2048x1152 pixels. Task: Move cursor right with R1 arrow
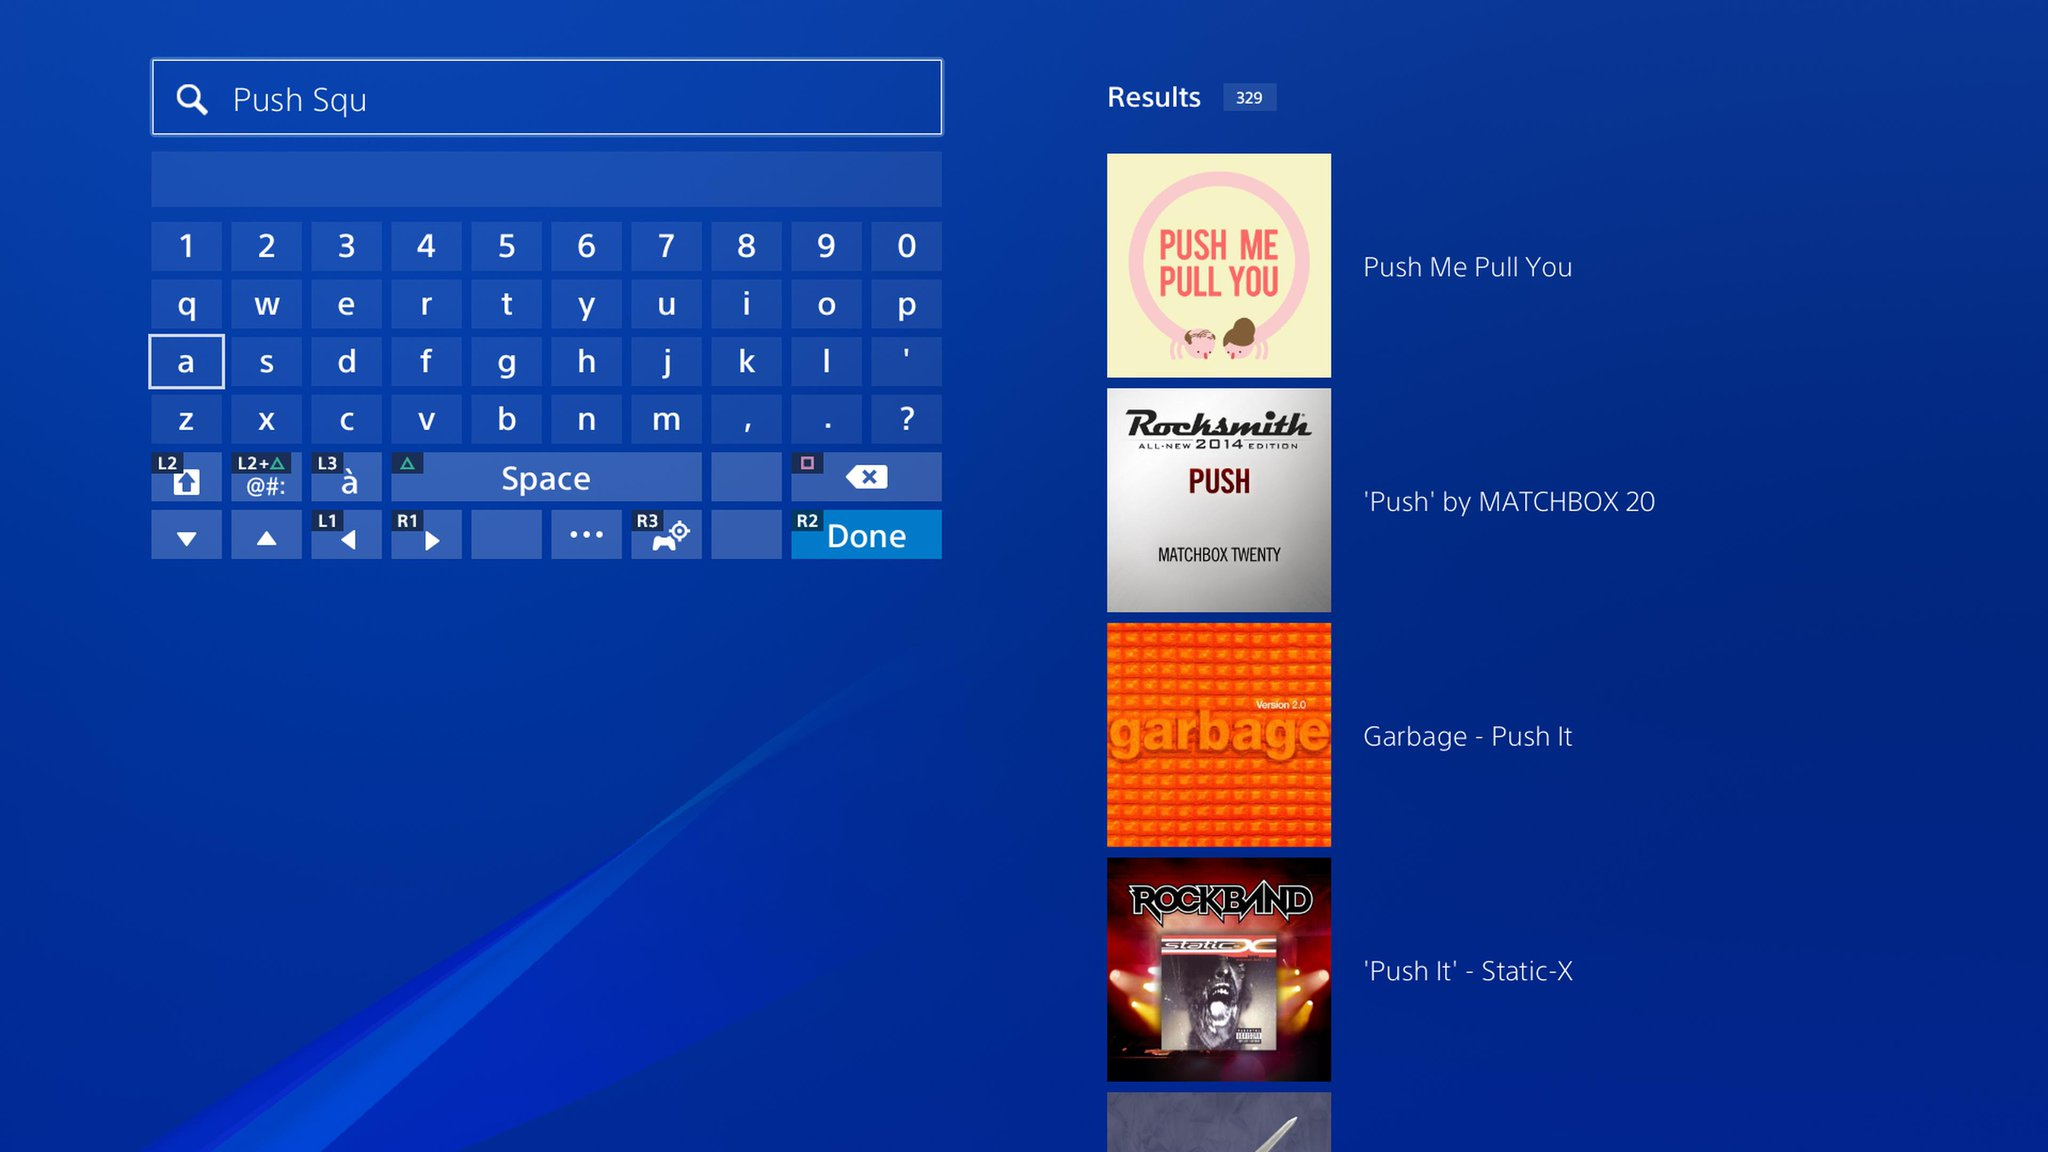coord(426,535)
